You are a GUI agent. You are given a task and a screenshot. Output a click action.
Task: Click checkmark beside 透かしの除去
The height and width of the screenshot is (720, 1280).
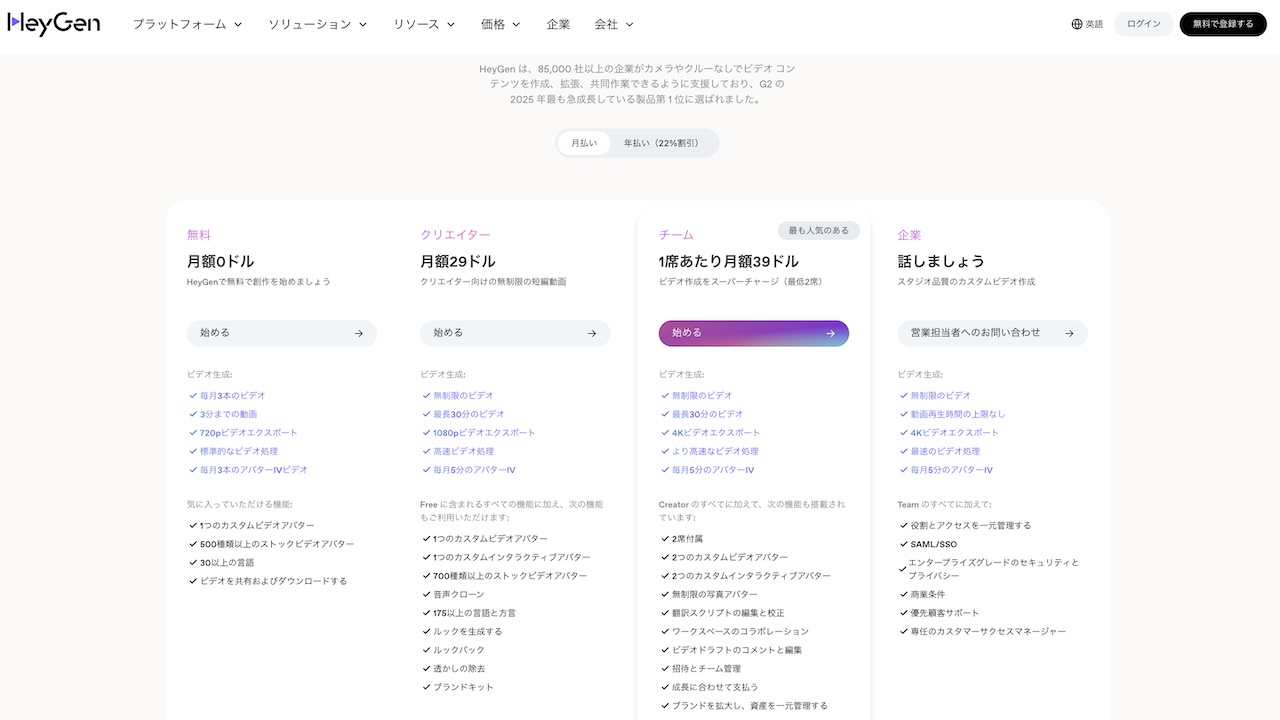coord(426,668)
